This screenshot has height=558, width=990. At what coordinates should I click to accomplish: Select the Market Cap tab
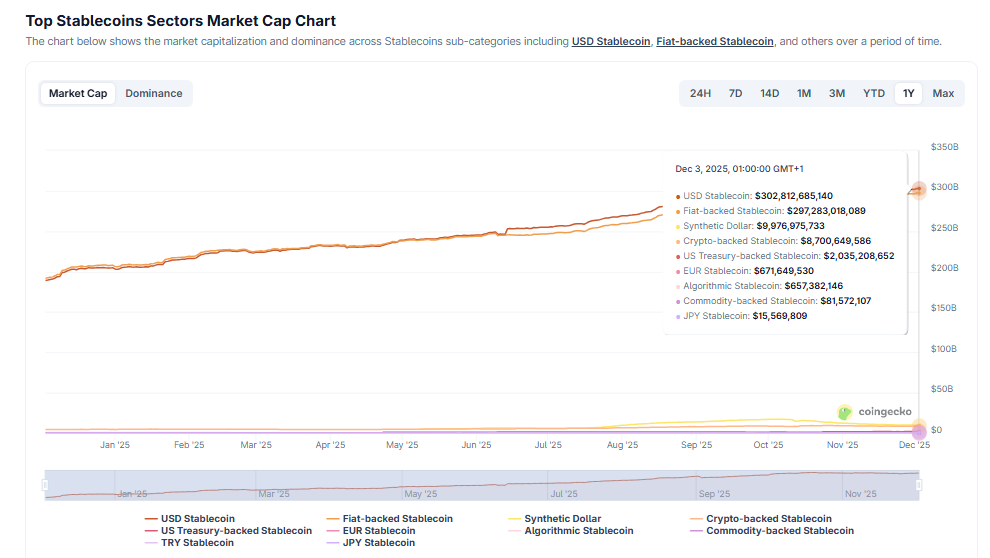click(78, 93)
